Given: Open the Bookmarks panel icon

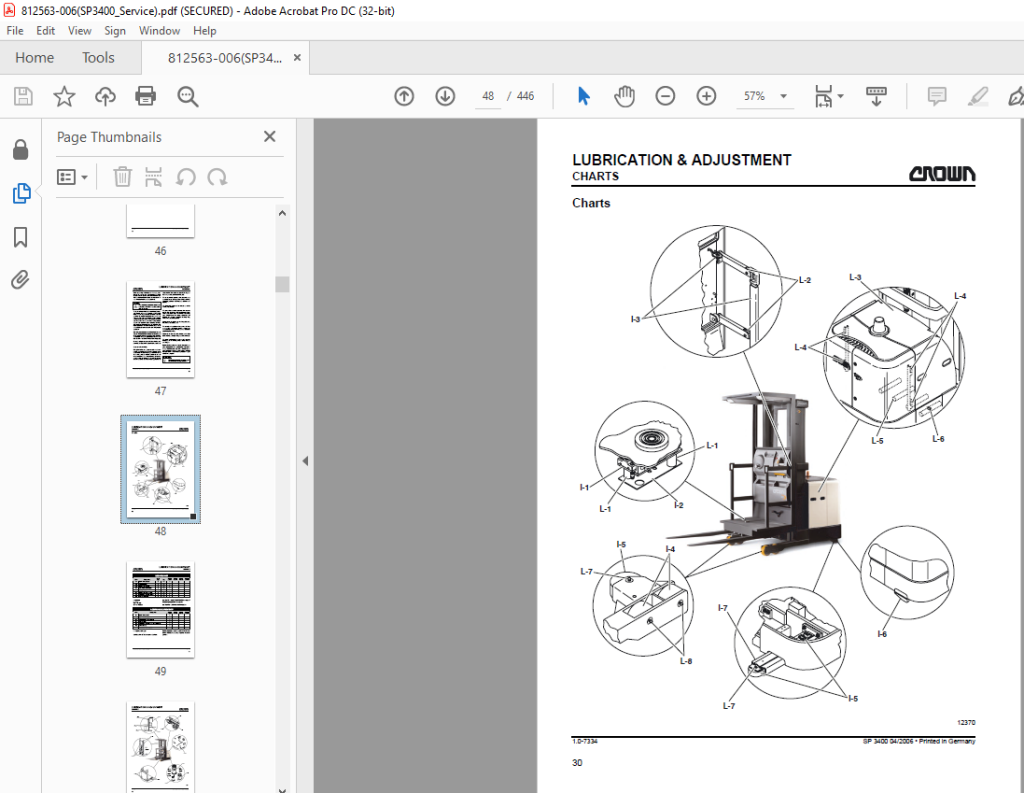Looking at the screenshot, I should pos(20,237).
